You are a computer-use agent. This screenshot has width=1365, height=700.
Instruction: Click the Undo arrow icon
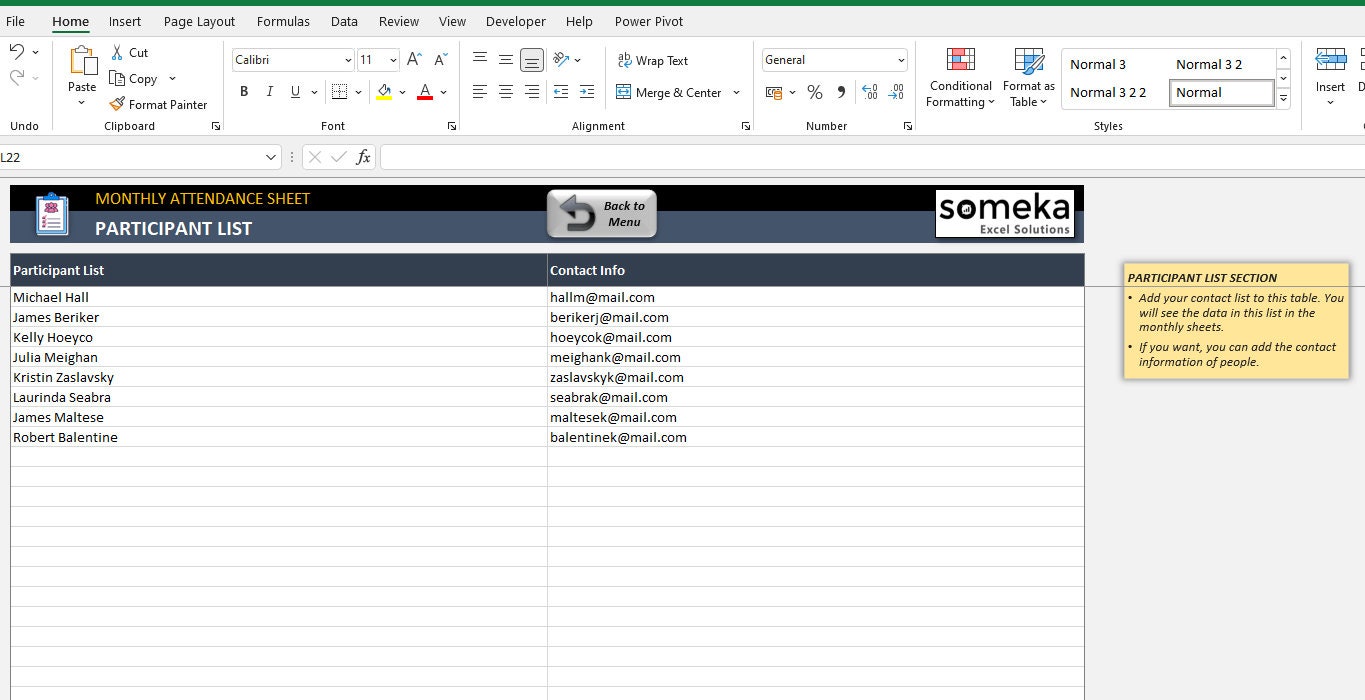16,51
